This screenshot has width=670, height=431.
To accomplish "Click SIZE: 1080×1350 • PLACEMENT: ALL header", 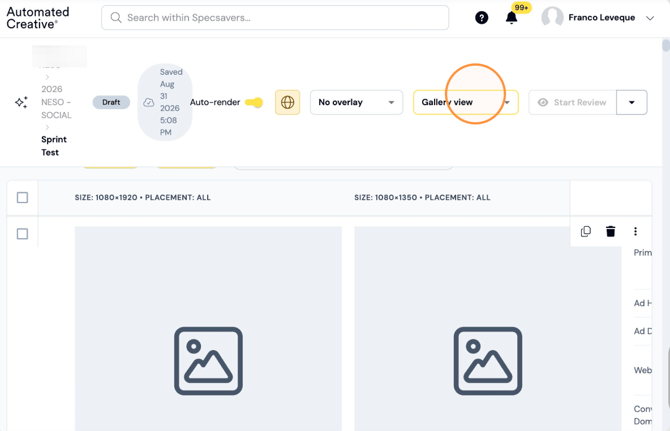I will point(422,197).
